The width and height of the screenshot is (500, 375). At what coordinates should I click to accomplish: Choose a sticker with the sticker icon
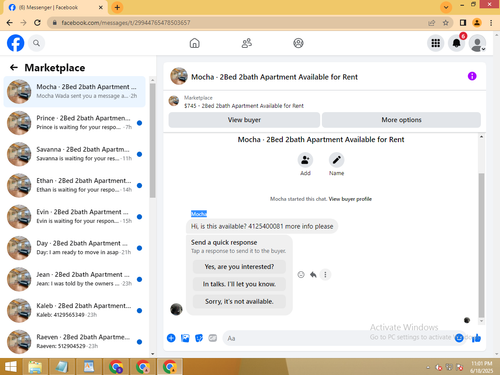pos(199,338)
